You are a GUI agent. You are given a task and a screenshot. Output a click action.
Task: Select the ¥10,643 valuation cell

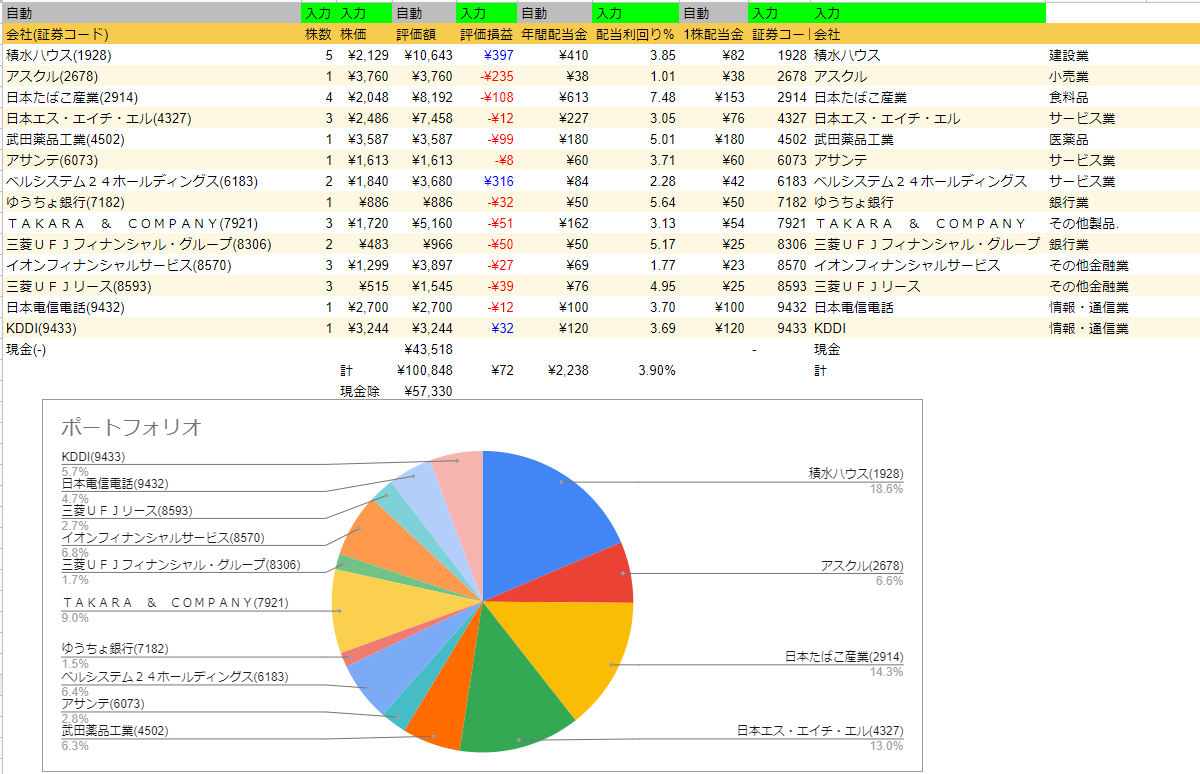click(x=423, y=55)
